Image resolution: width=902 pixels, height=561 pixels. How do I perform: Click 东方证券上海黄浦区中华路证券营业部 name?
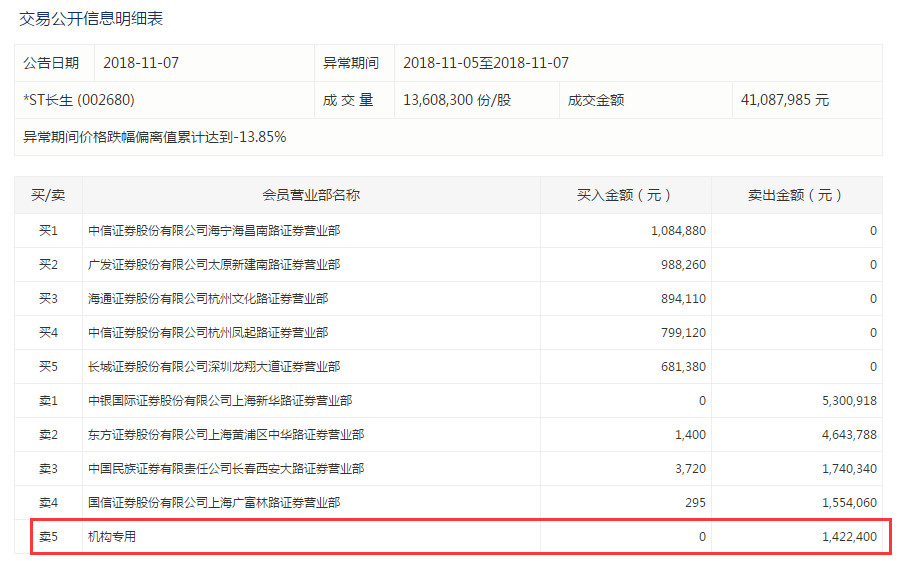coord(226,434)
